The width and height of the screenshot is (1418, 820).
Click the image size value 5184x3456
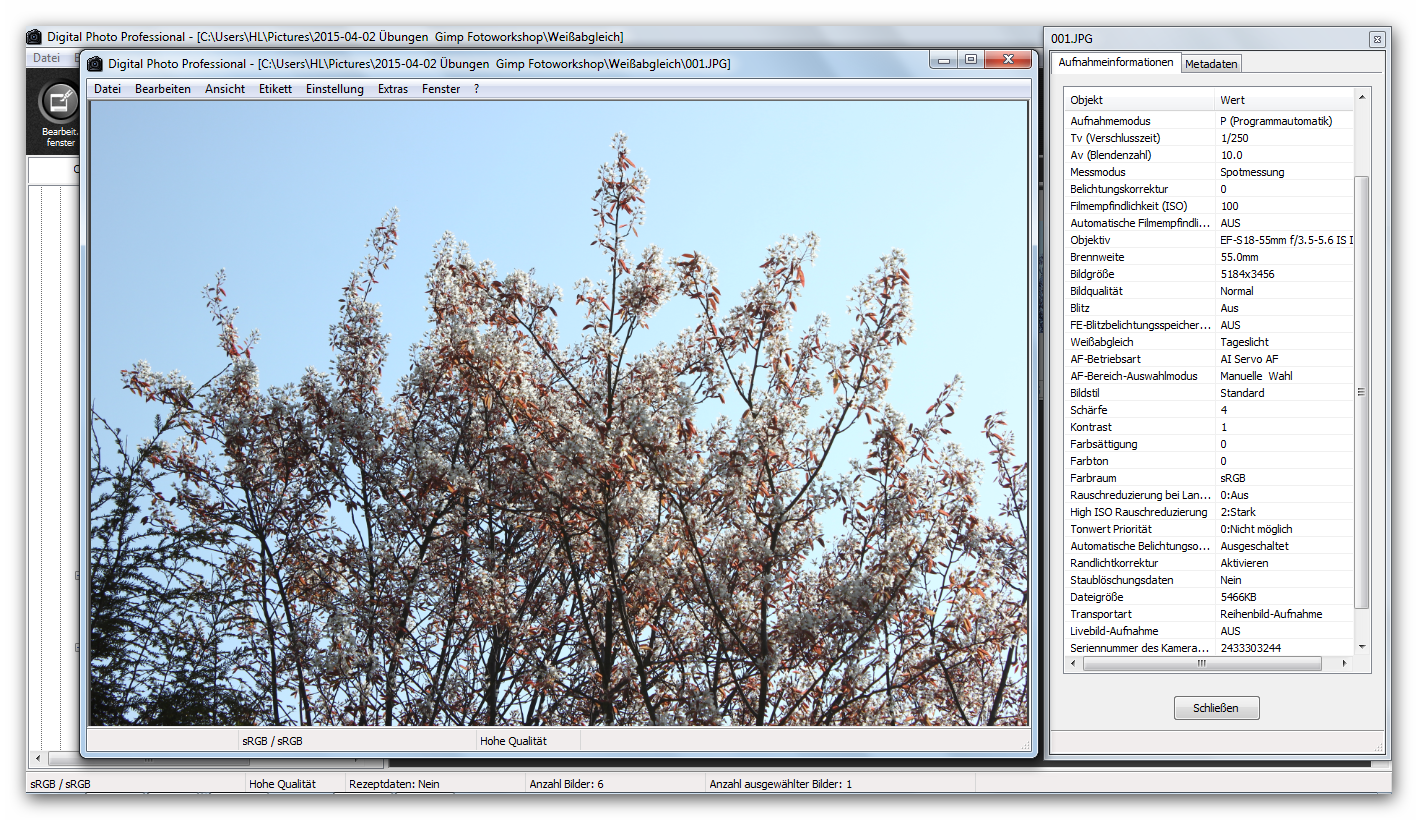click(x=1247, y=274)
